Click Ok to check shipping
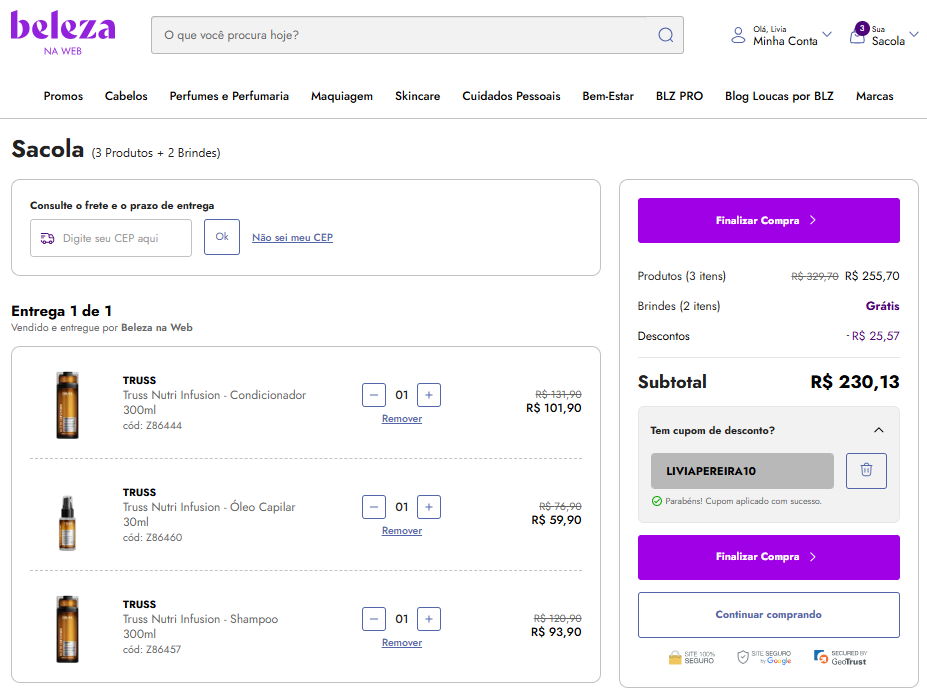The height and width of the screenshot is (694, 927). pyautogui.click(x=222, y=237)
